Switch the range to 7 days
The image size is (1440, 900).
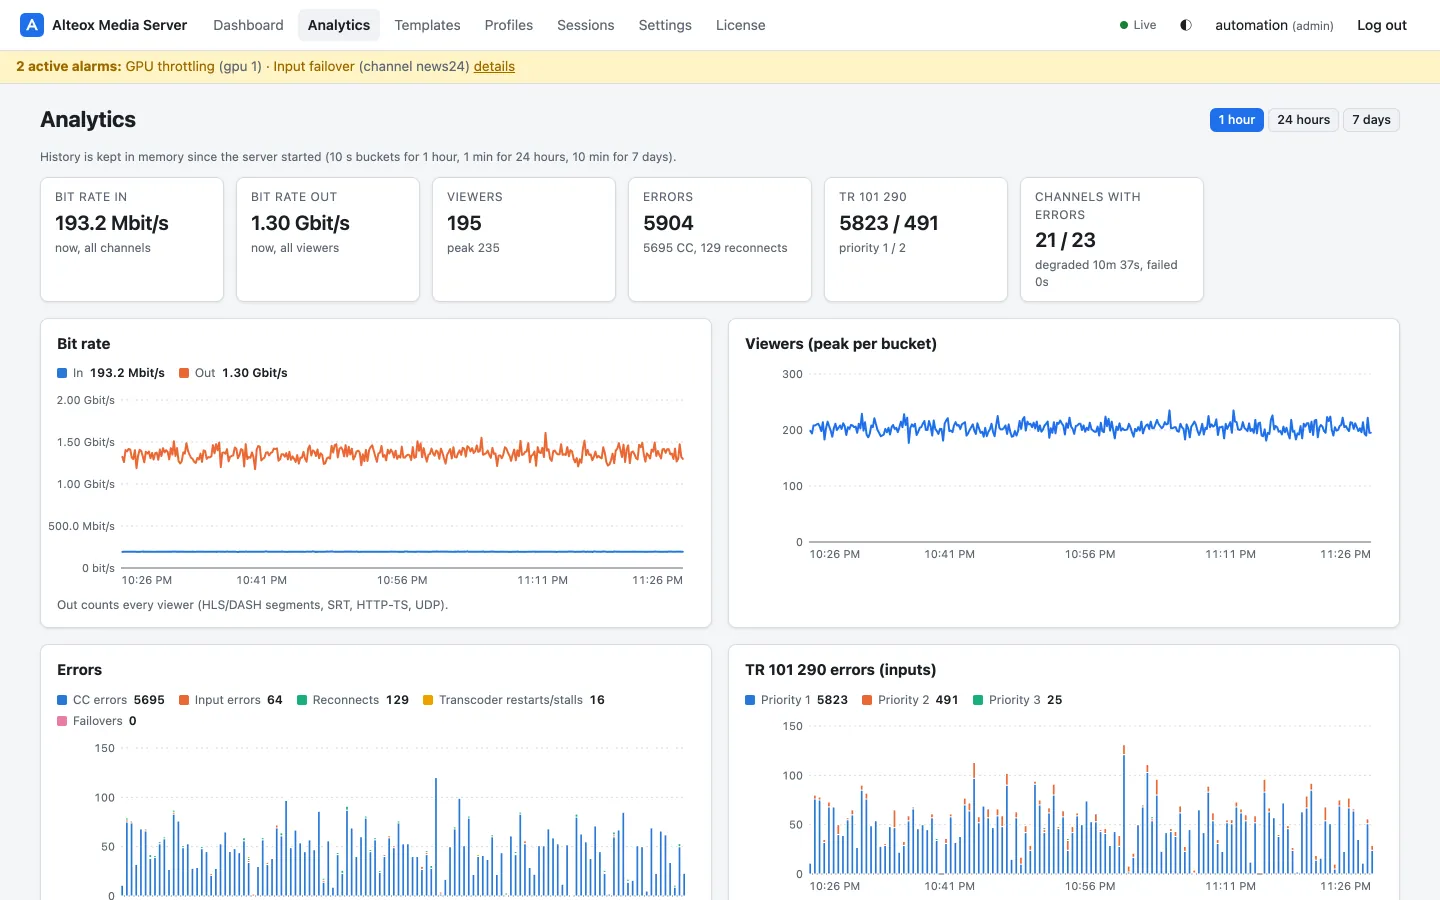click(x=1371, y=120)
